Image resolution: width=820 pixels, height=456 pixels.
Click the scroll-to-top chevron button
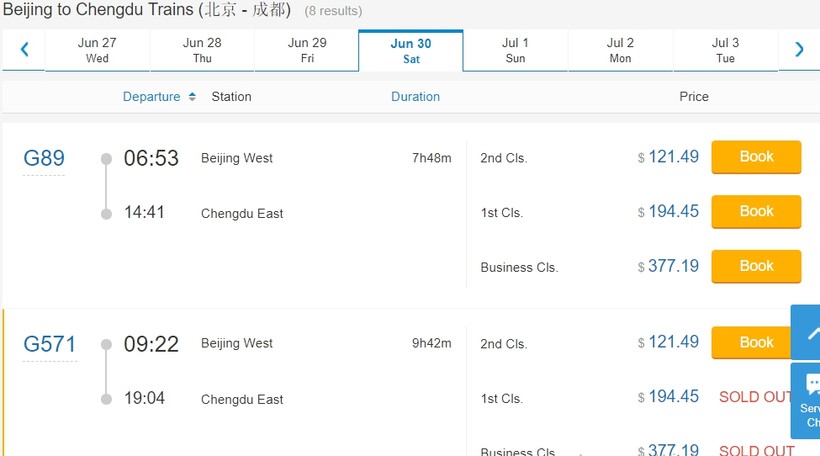coord(808,333)
